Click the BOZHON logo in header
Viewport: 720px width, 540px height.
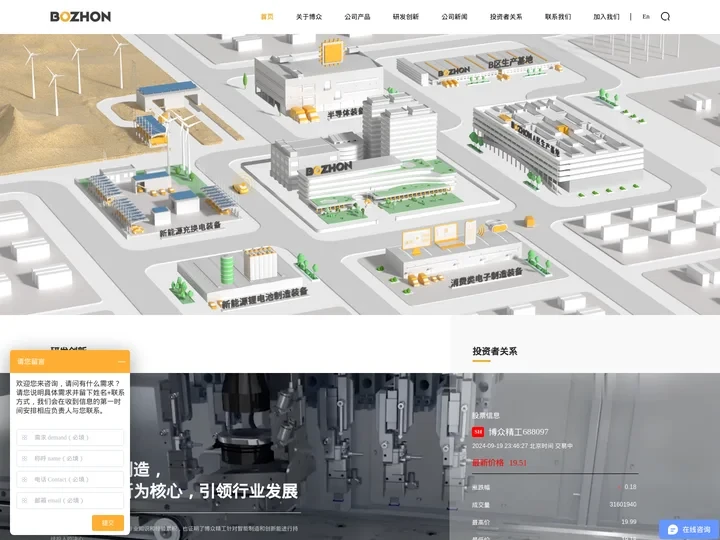(80, 17)
